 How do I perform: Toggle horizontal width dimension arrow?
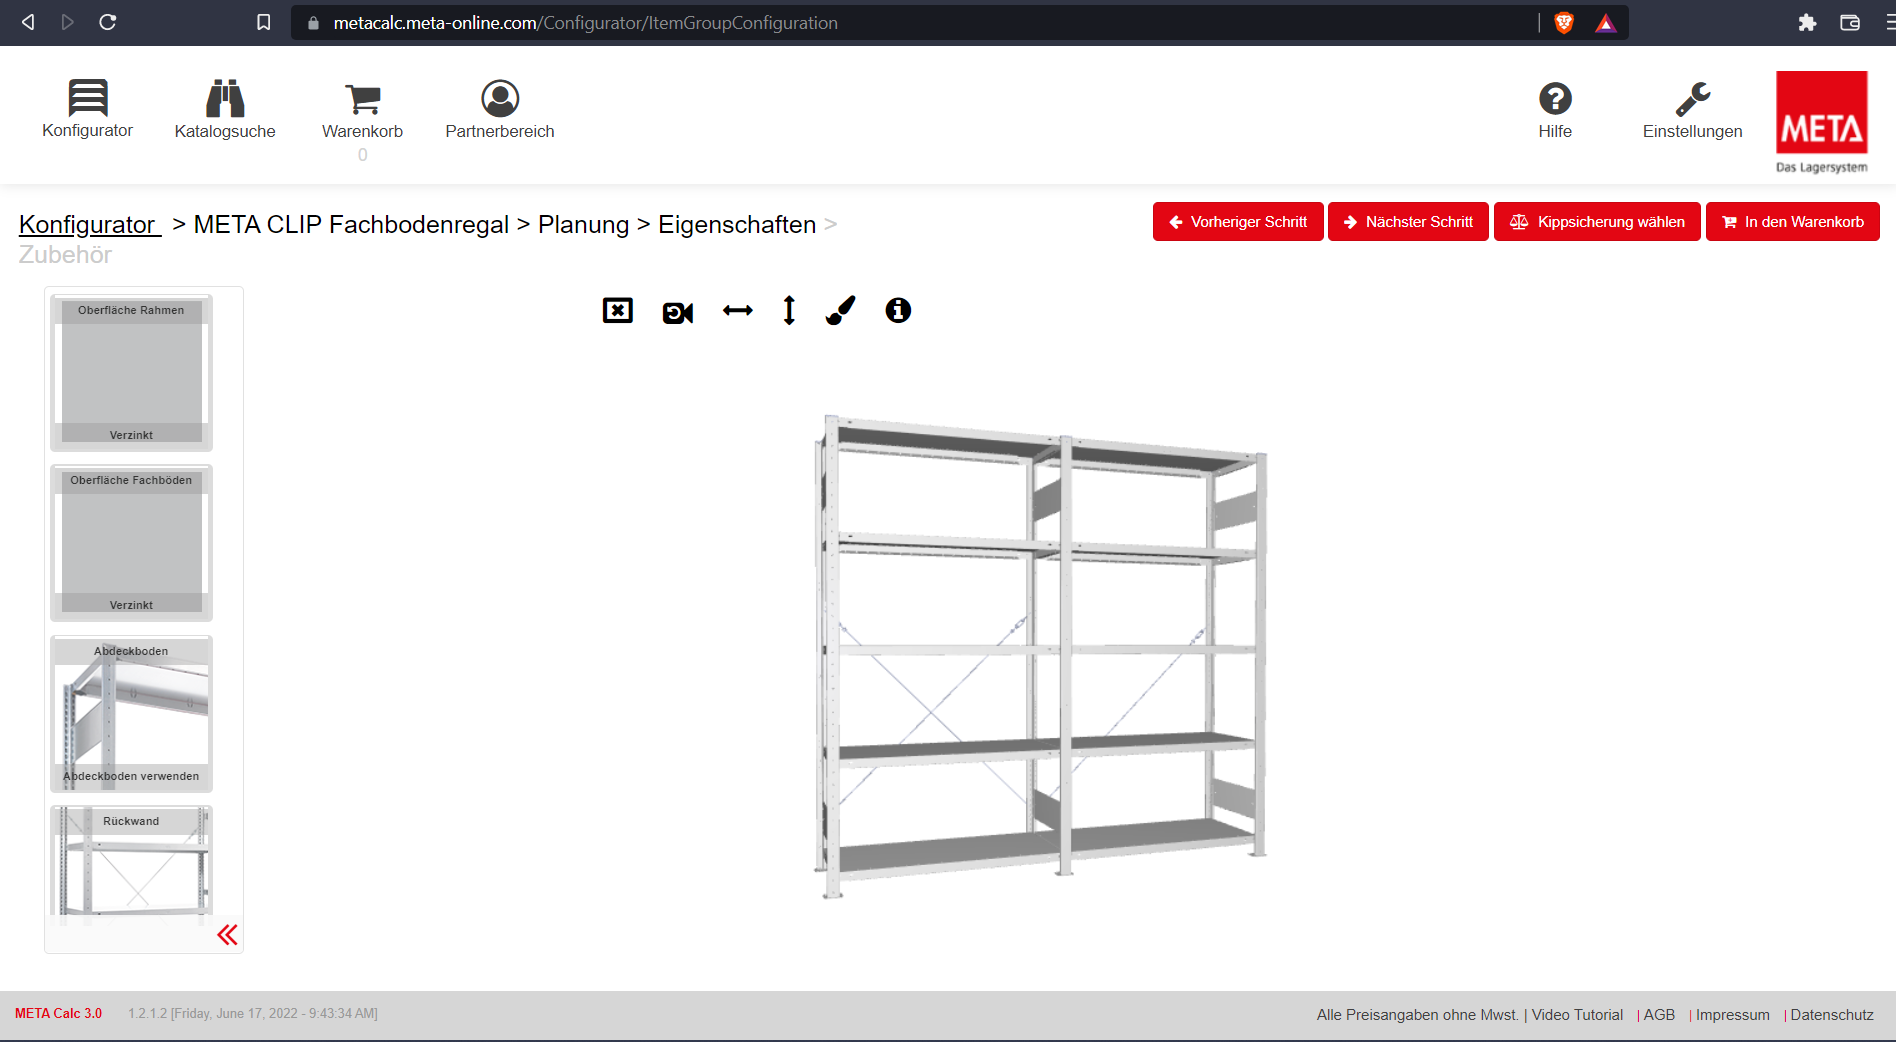click(738, 311)
